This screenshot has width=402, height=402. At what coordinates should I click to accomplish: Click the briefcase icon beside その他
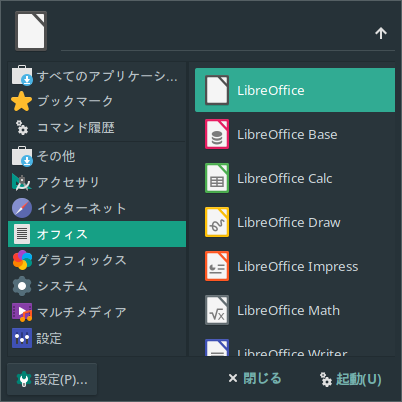(x=22, y=156)
